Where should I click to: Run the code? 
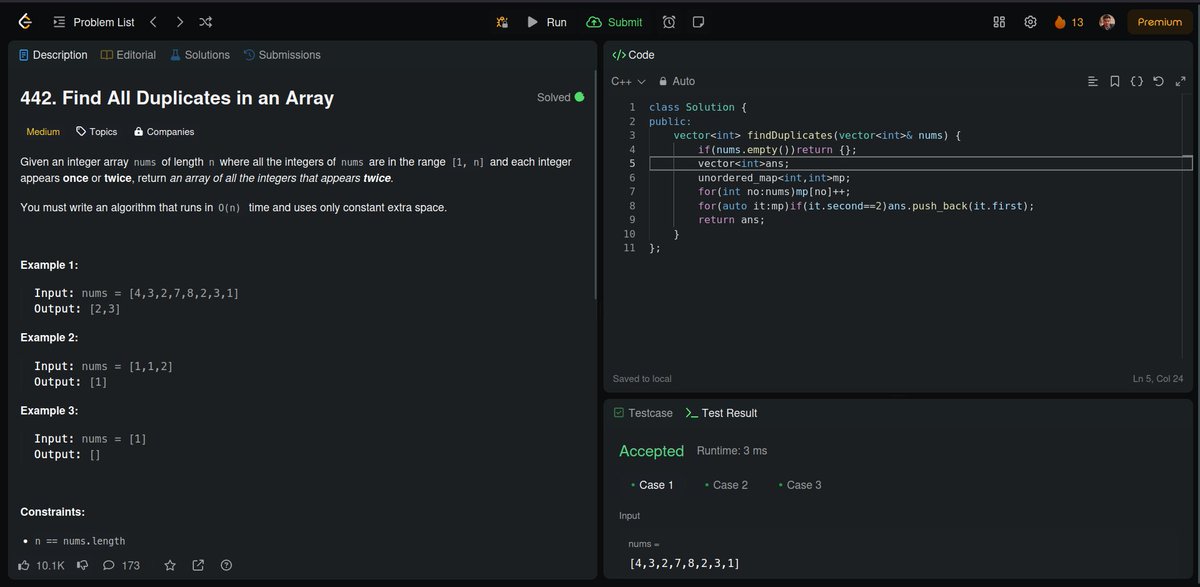(546, 22)
